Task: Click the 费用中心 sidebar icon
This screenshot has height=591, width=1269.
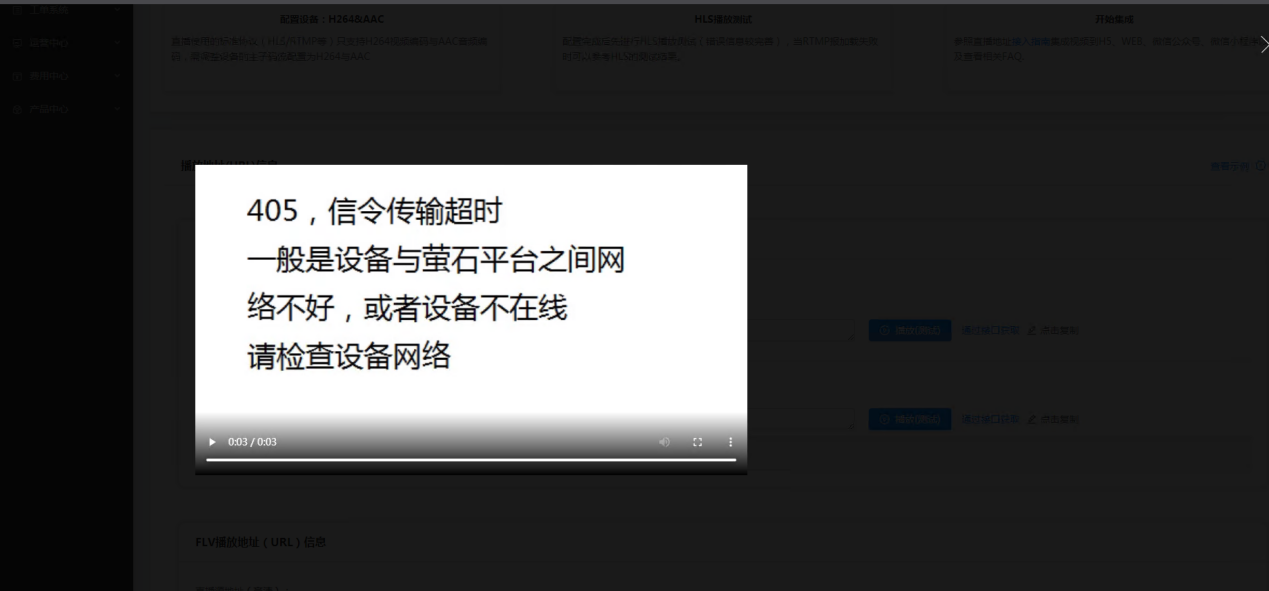Action: click(18, 75)
